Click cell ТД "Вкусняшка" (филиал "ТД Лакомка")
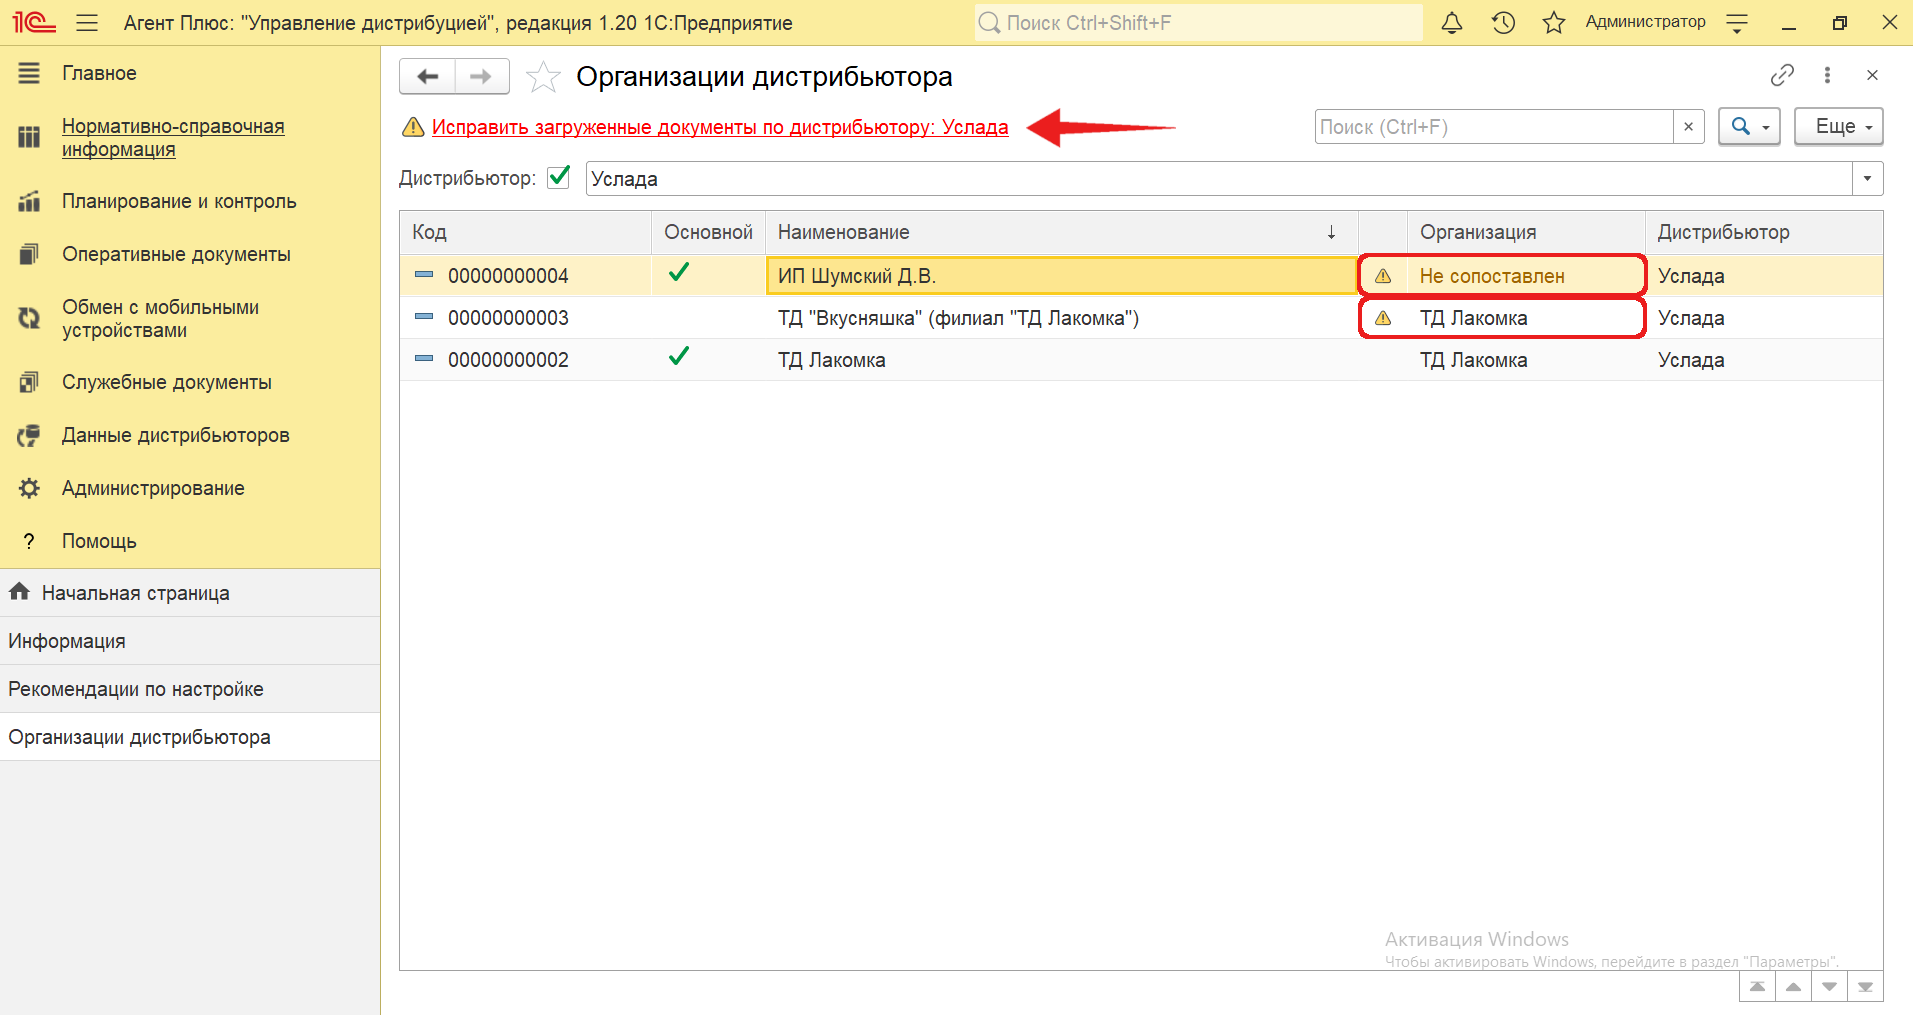Screen dimensions: 1913x1015 tap(1061, 318)
